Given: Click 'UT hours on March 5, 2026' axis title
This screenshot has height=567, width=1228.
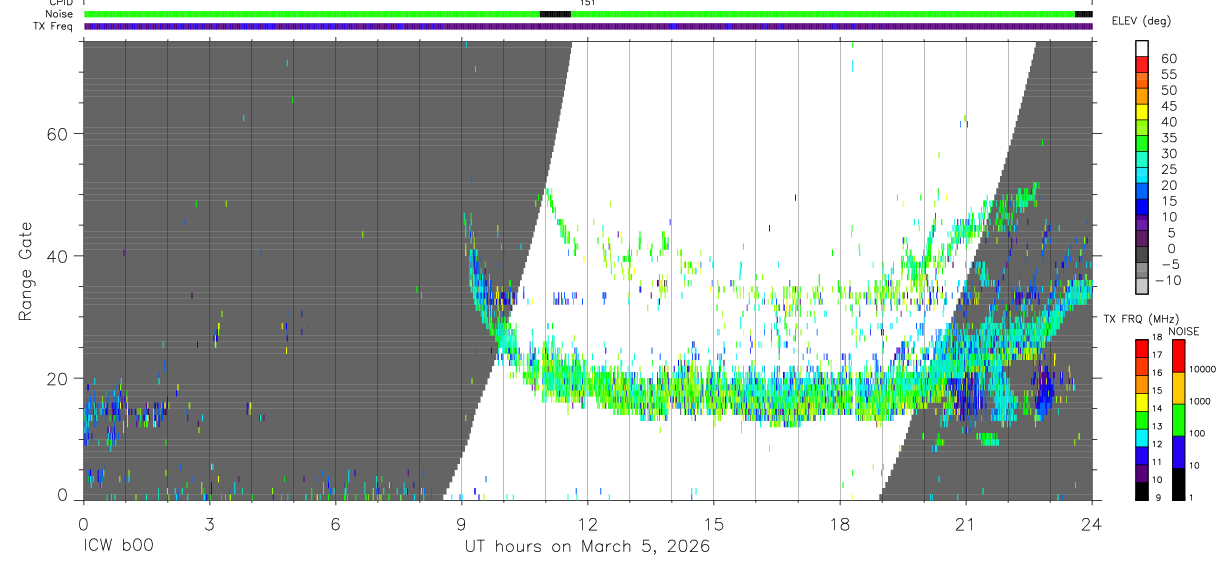Looking at the screenshot, I should pos(587,547).
